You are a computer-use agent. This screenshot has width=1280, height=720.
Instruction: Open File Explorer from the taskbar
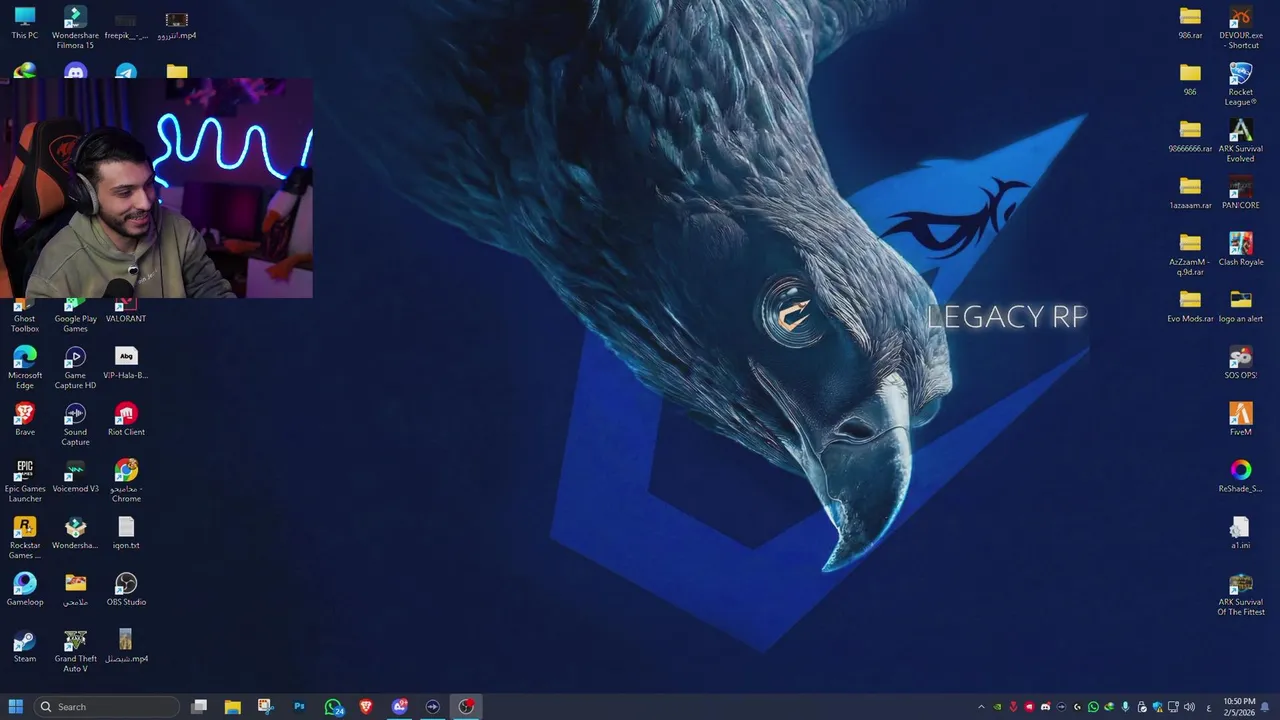pyautogui.click(x=232, y=707)
